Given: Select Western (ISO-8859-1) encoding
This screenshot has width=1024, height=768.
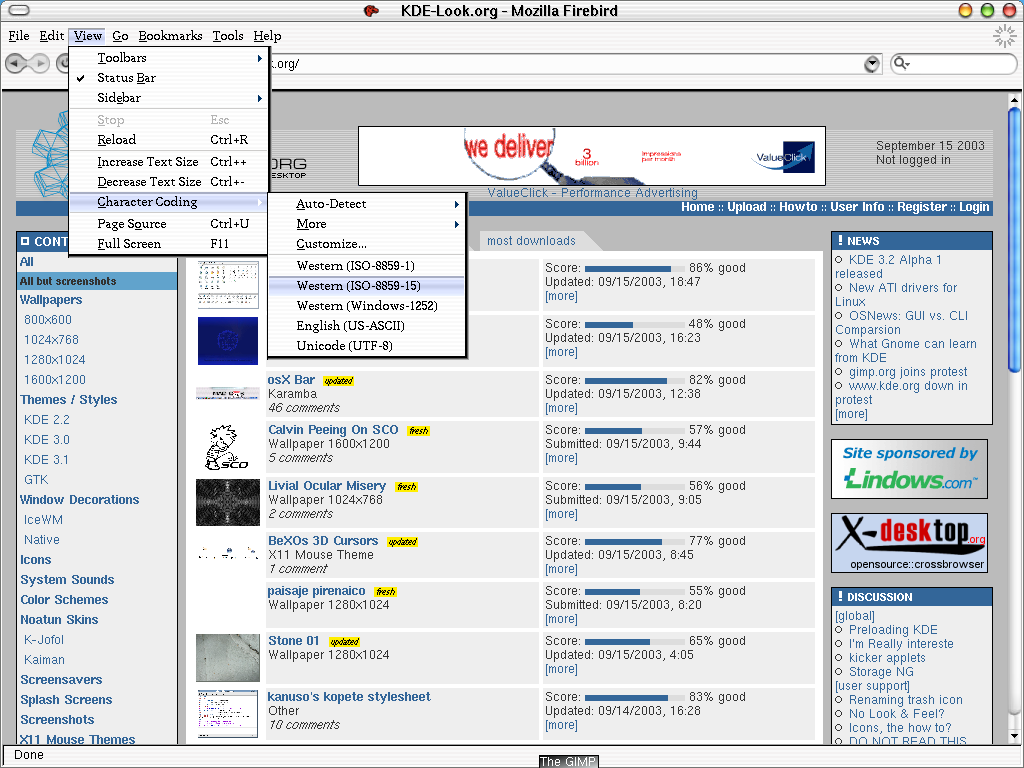Looking at the screenshot, I should click(x=367, y=266).
